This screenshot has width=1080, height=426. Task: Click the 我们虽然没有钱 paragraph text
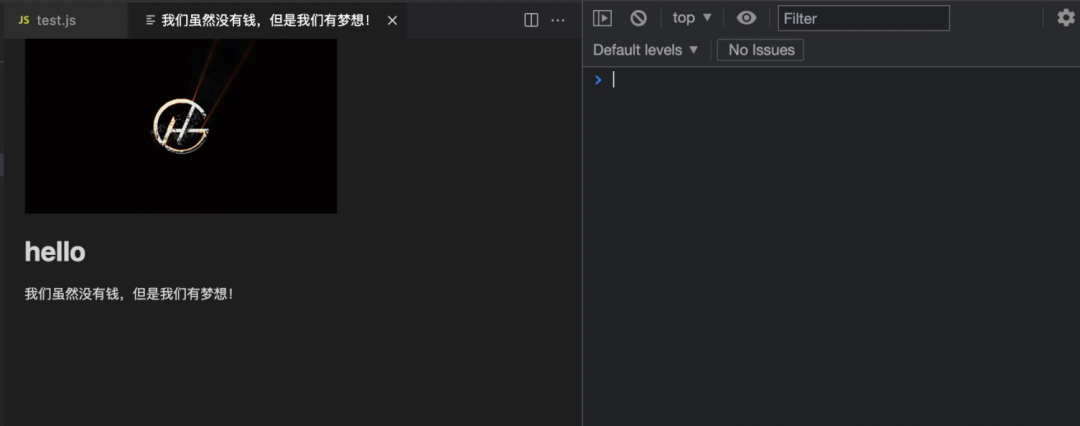pyautogui.click(x=129, y=294)
